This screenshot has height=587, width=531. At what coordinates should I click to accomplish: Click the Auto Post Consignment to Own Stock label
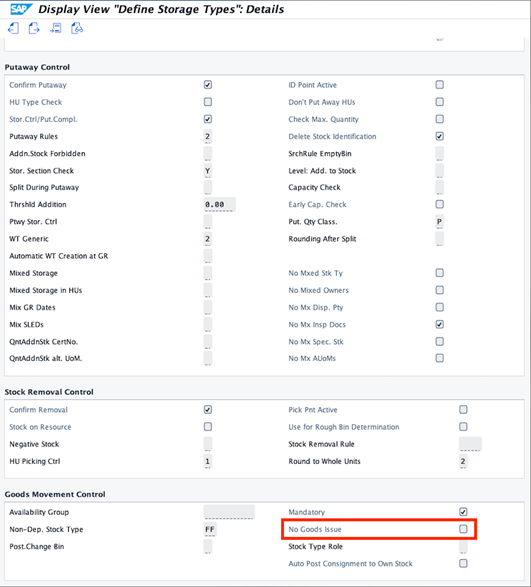pos(351,563)
